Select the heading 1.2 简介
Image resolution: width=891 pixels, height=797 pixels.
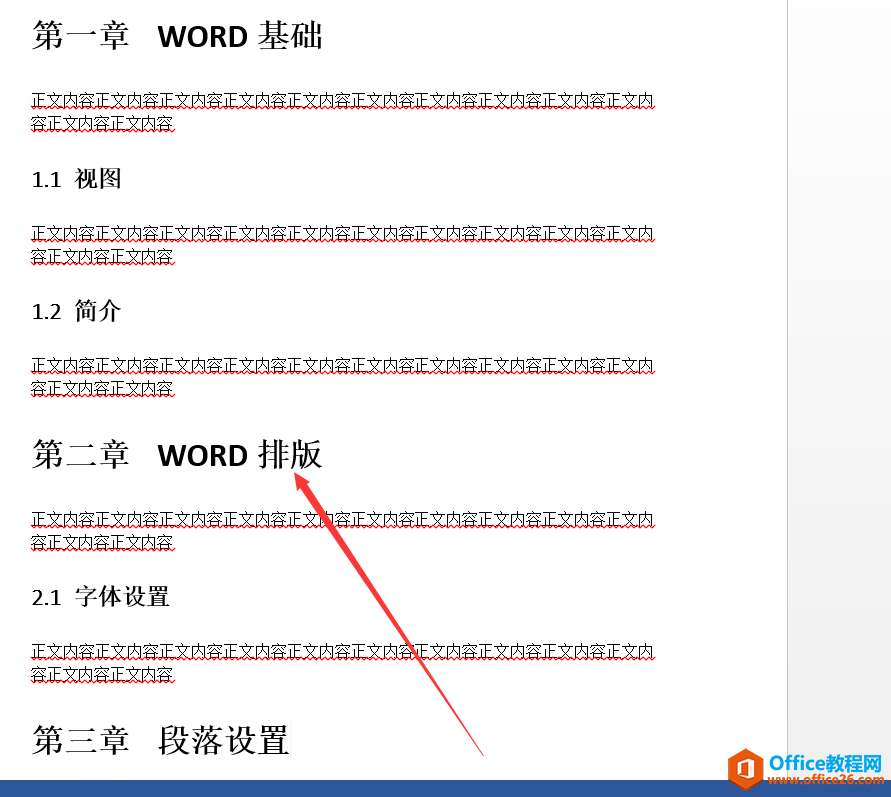76,311
